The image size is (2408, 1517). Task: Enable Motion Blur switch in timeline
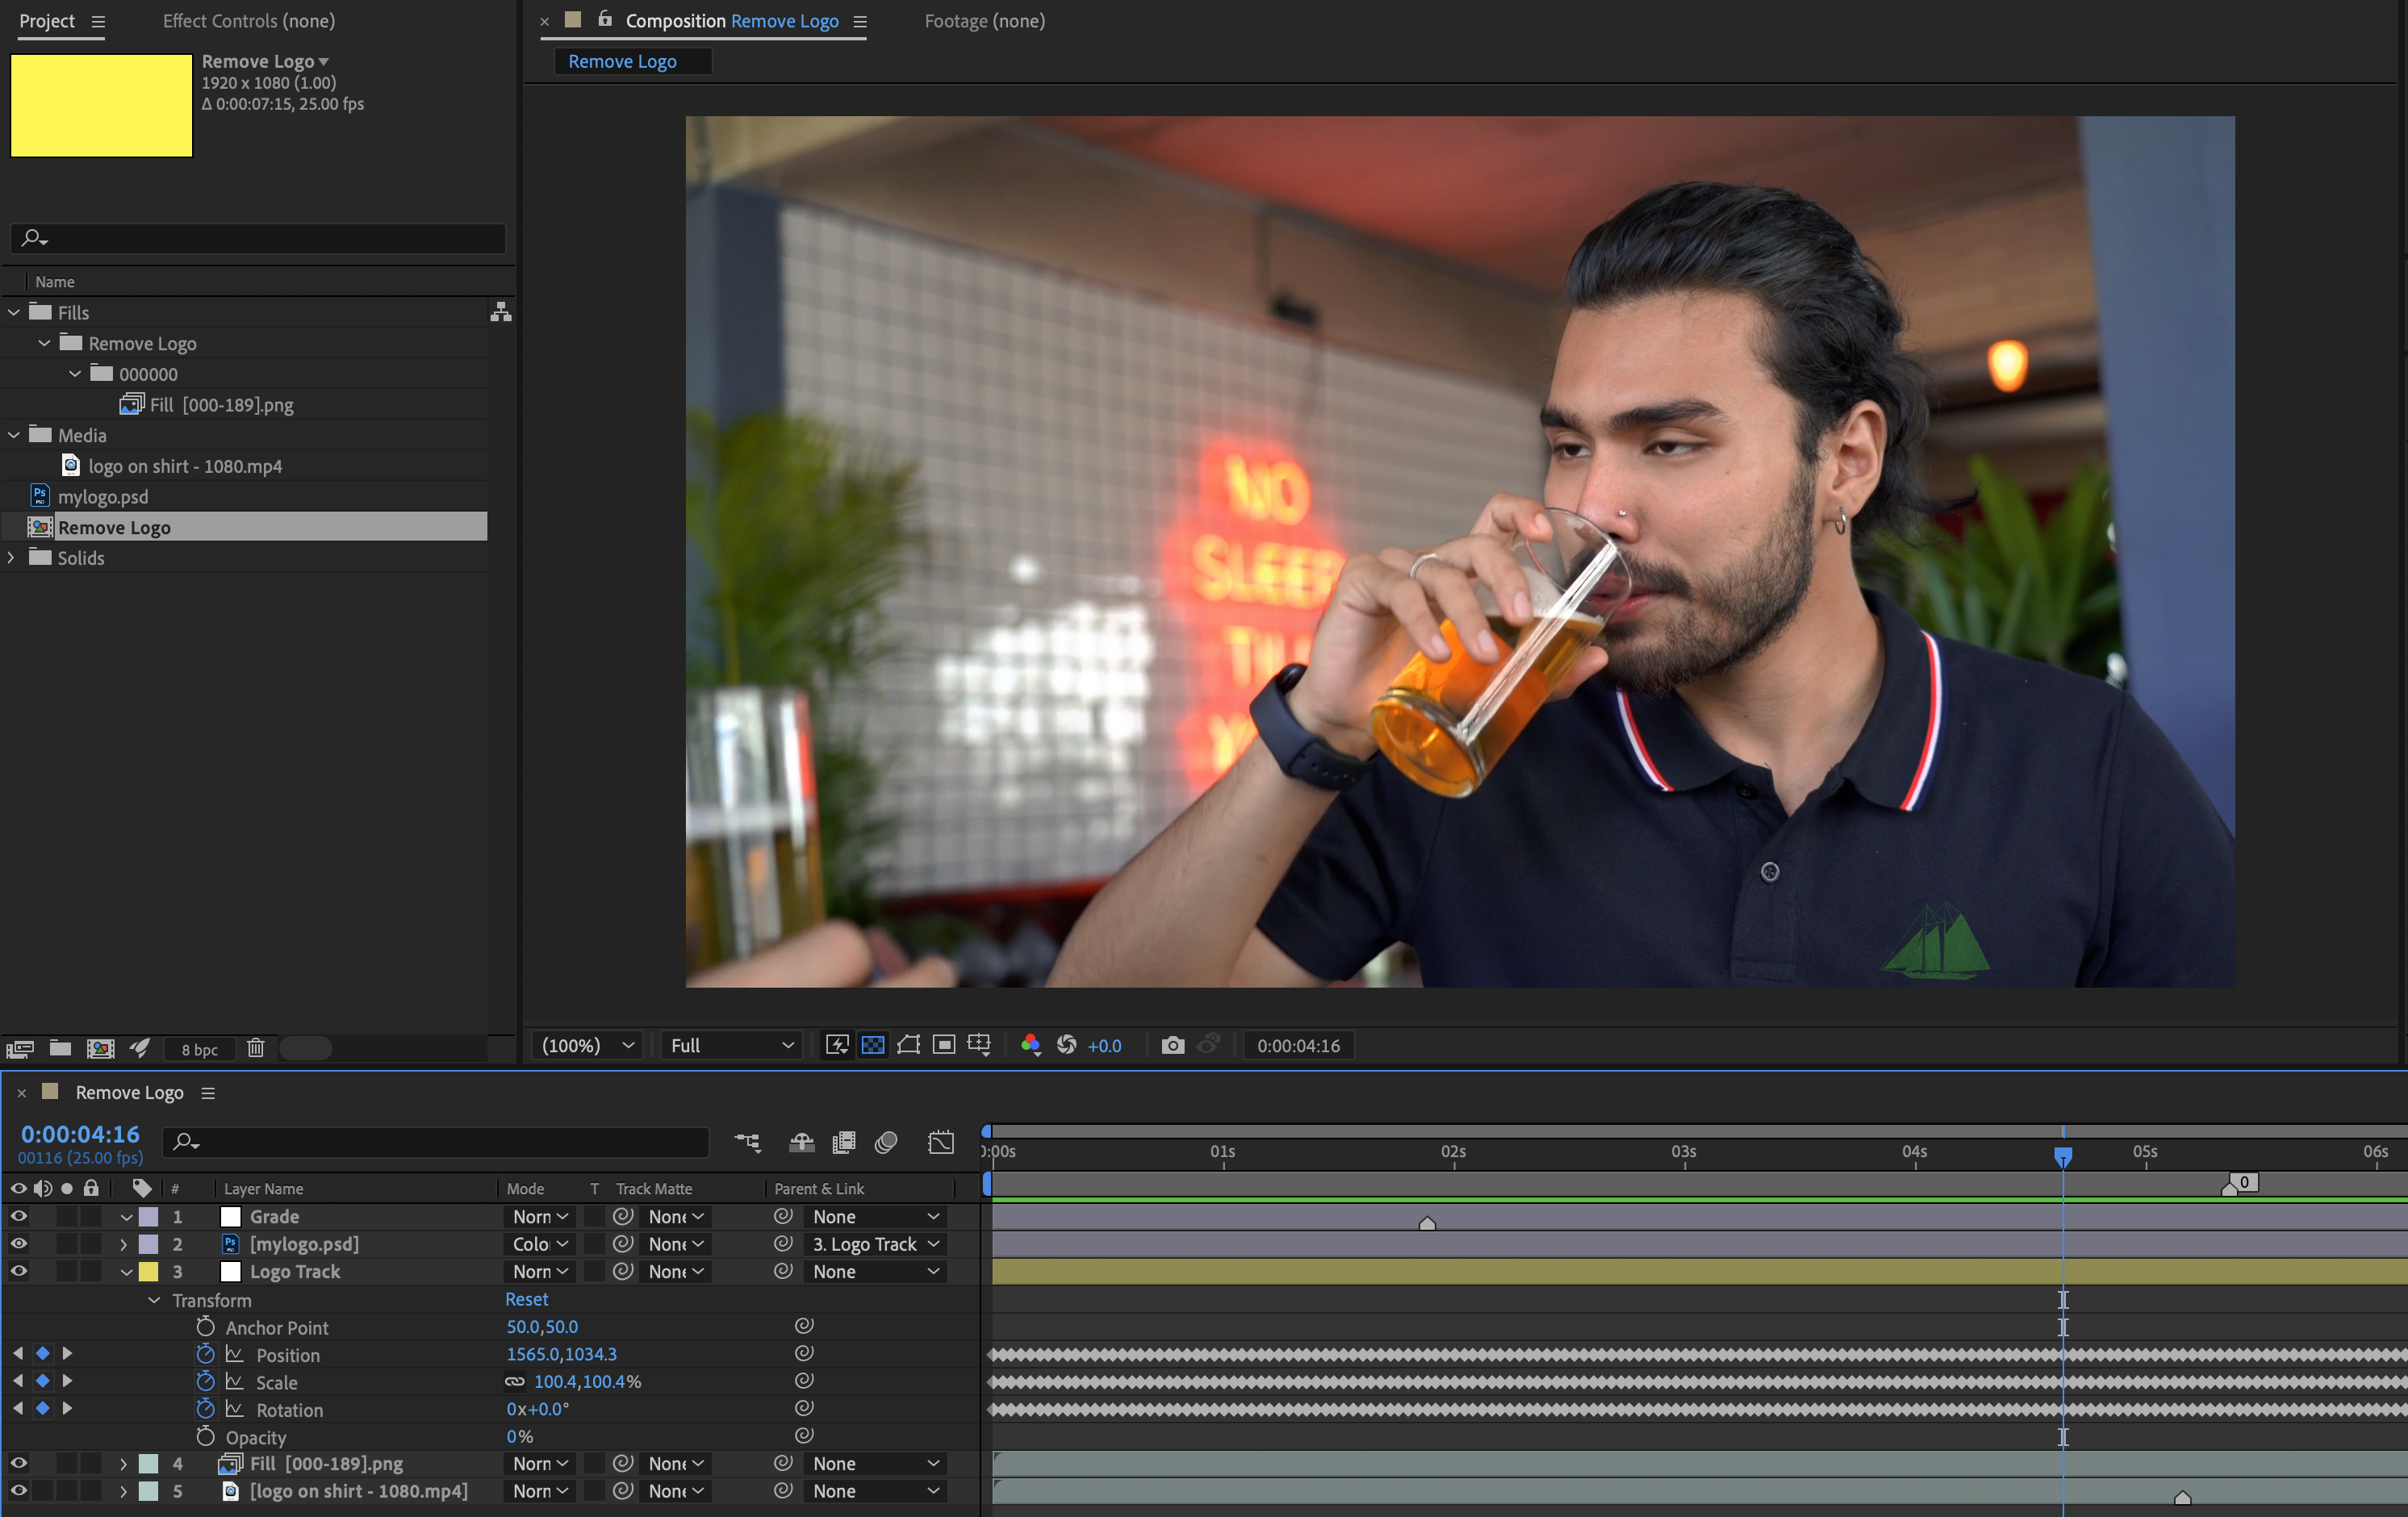[886, 1142]
